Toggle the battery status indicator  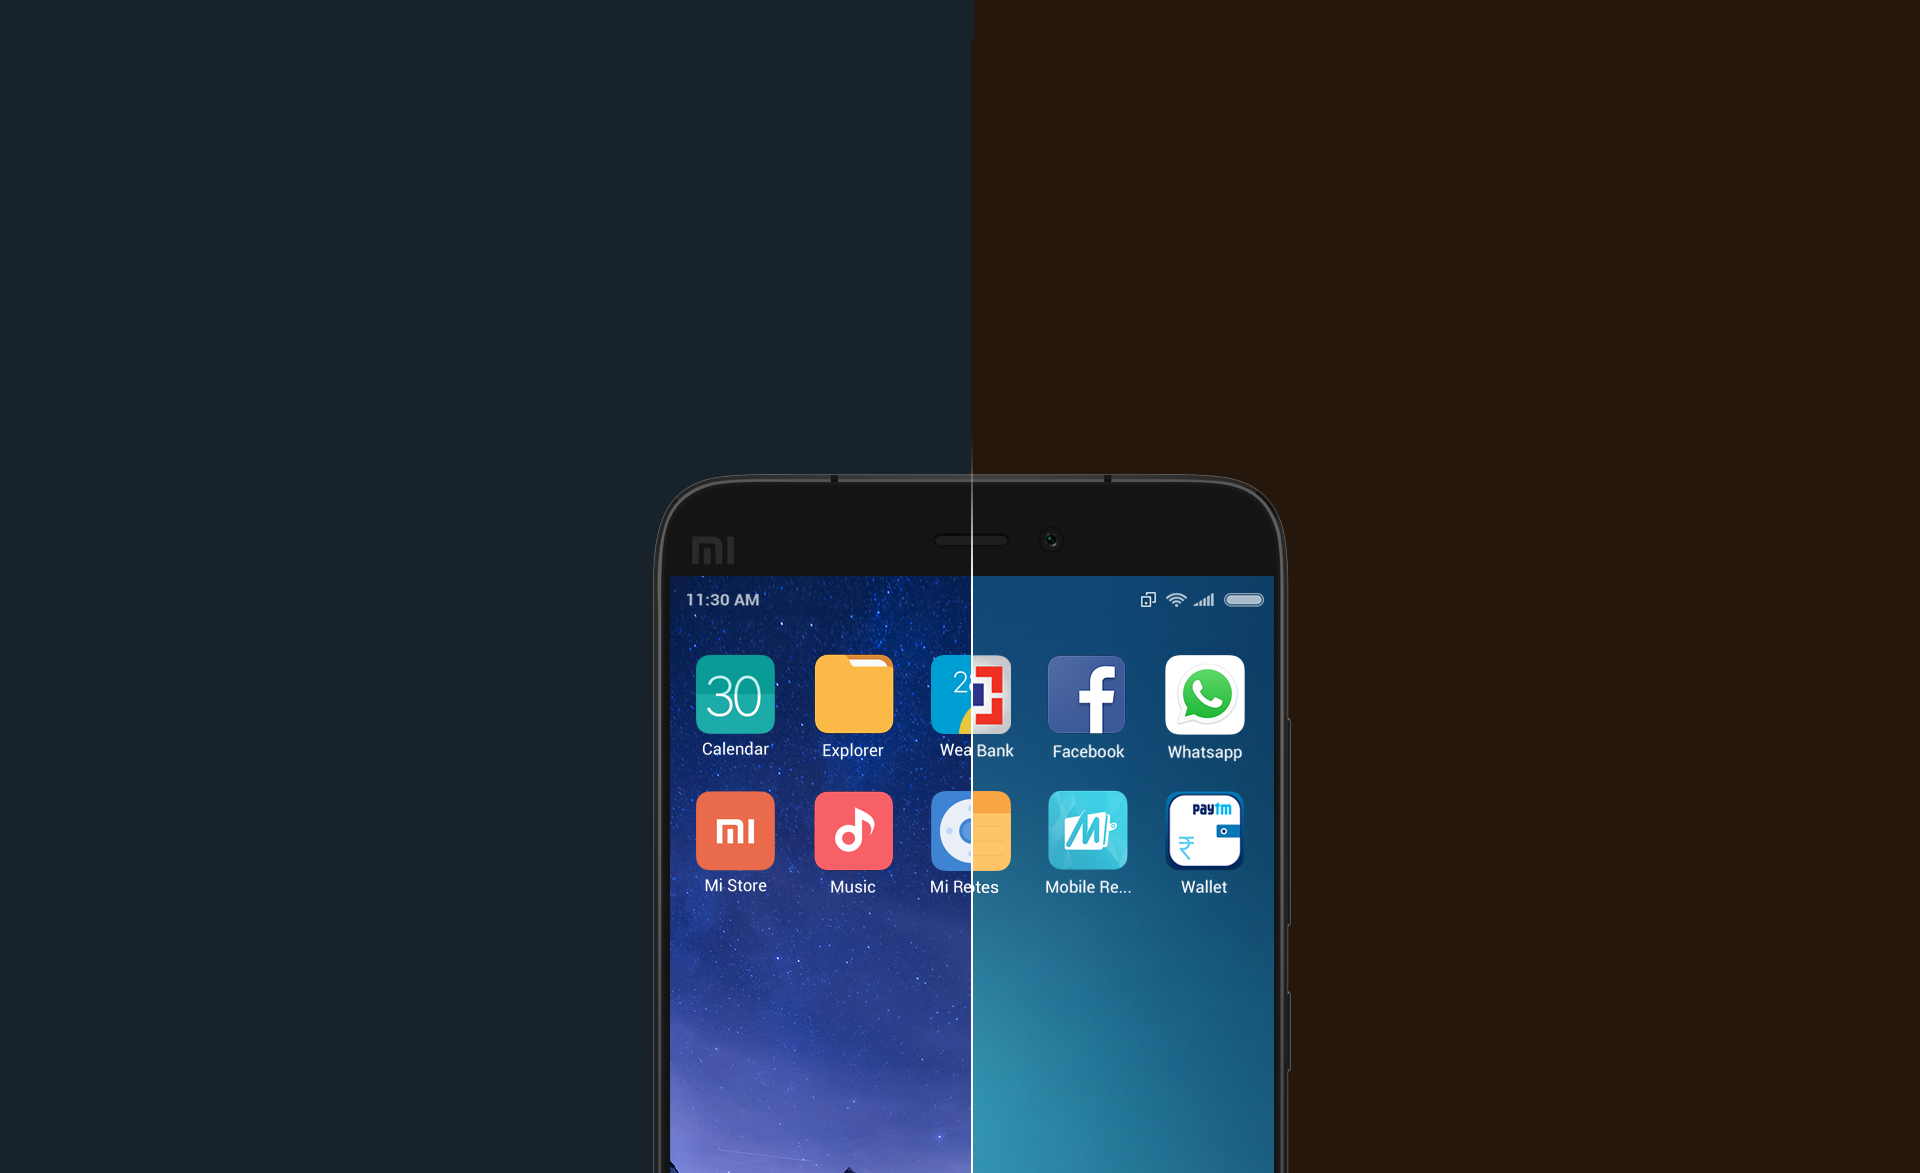[x=1243, y=600]
